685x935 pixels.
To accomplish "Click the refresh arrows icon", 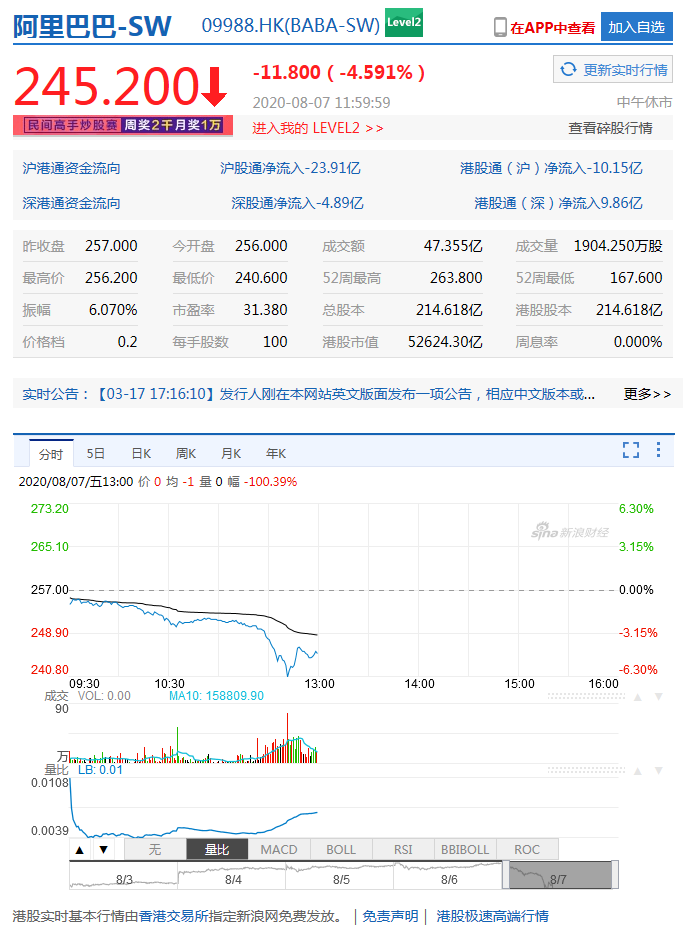I will click(568, 69).
